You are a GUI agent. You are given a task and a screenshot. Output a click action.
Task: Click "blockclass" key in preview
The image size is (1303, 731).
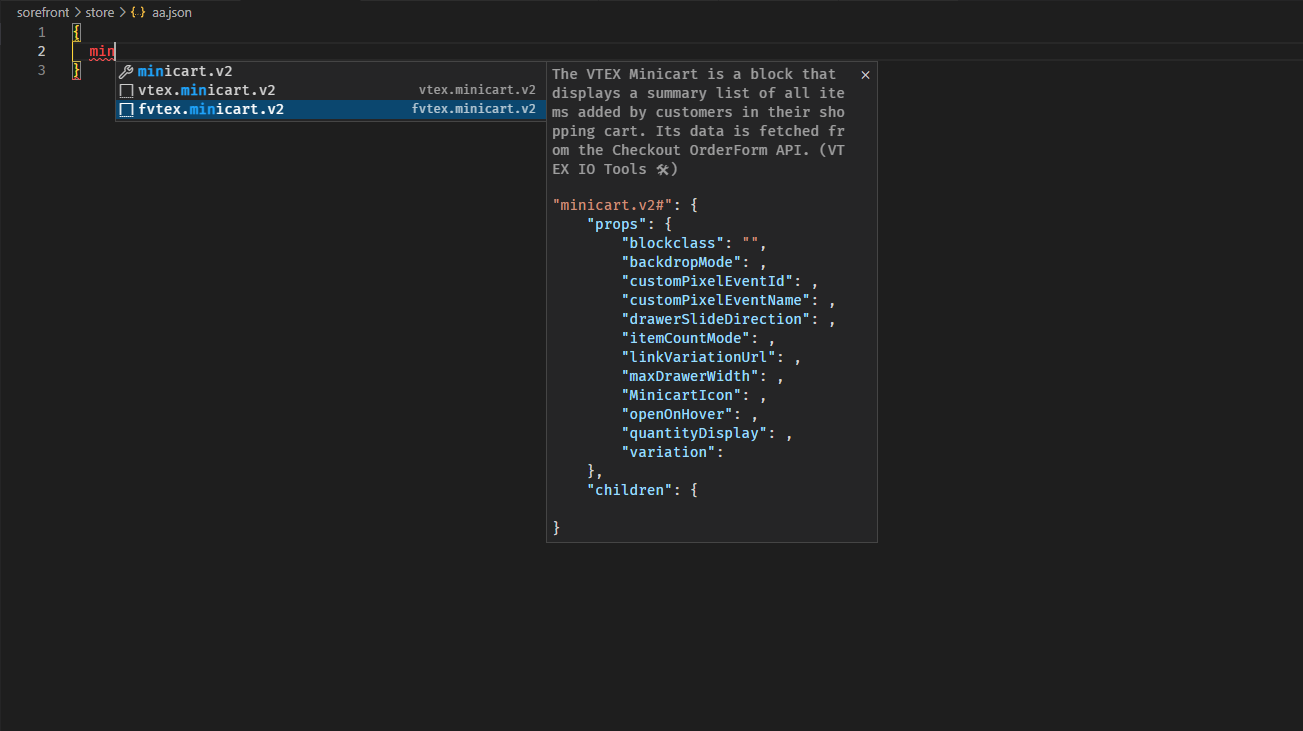coord(673,243)
